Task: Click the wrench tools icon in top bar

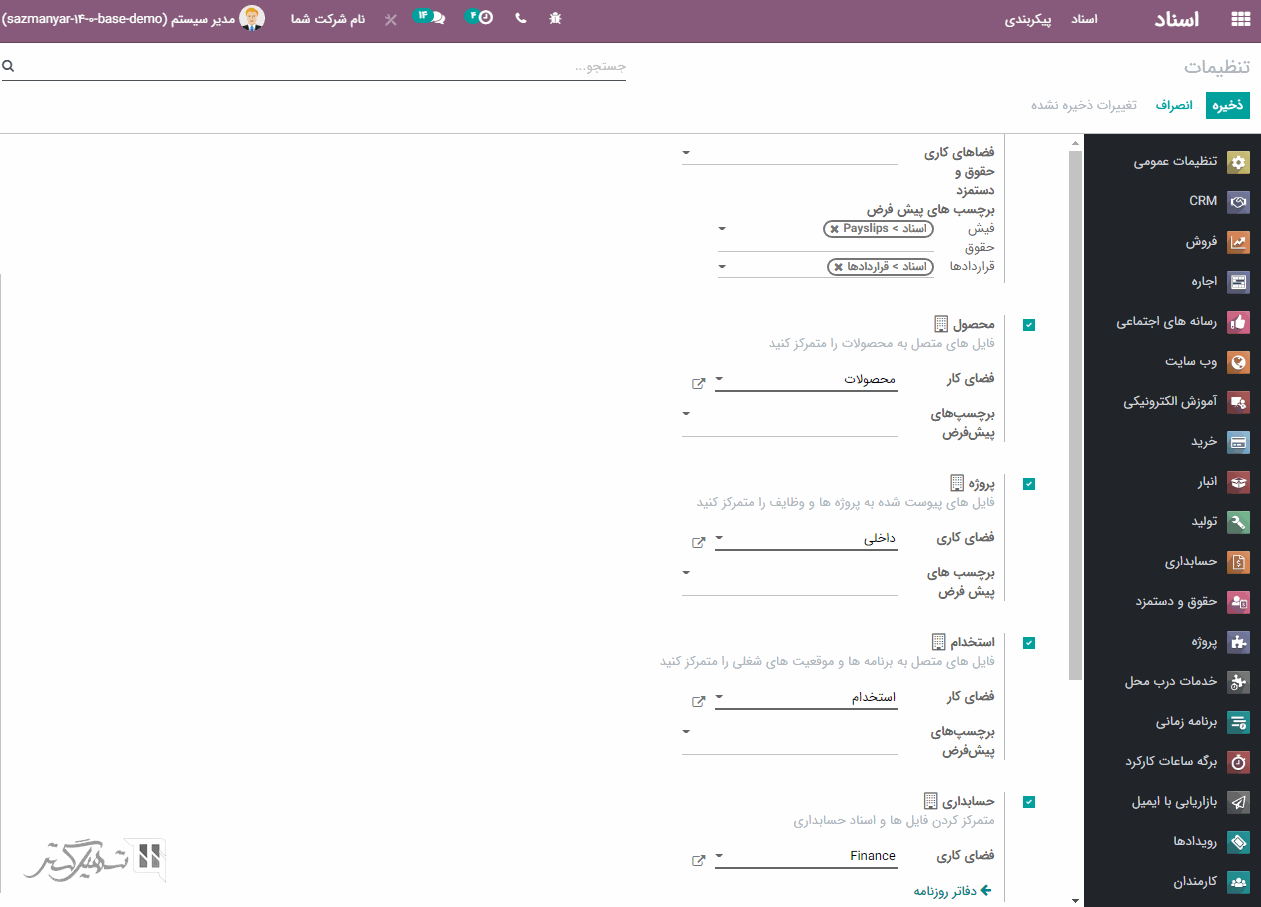Action: [x=390, y=19]
